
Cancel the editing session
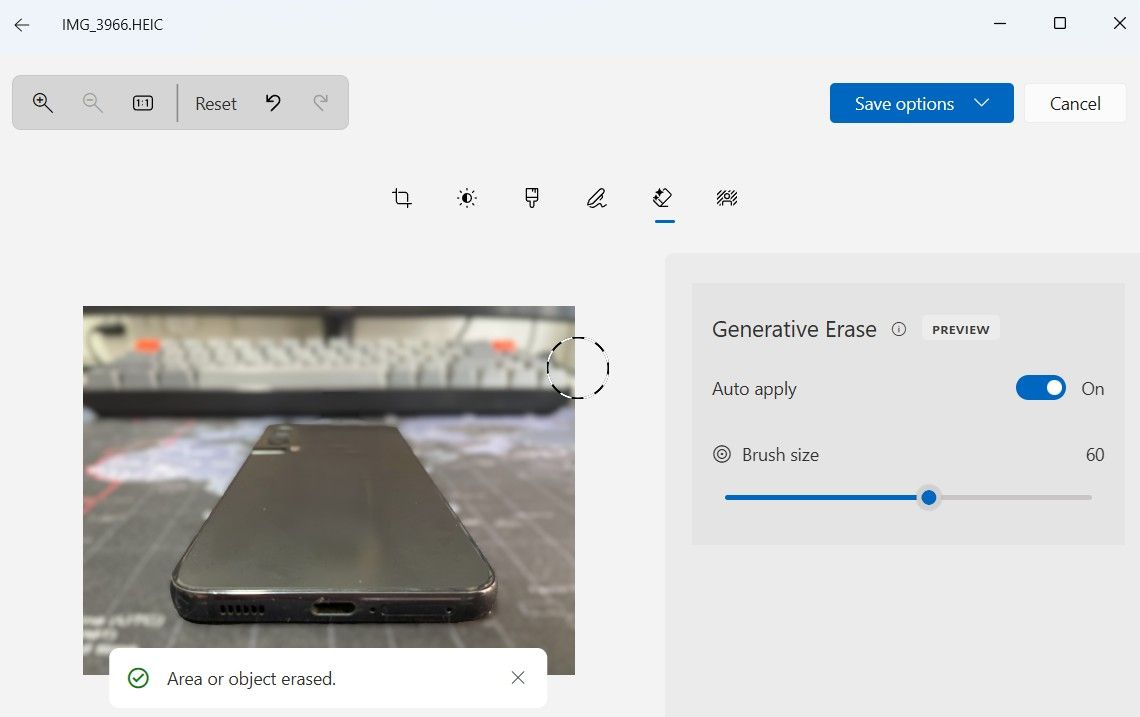1075,103
